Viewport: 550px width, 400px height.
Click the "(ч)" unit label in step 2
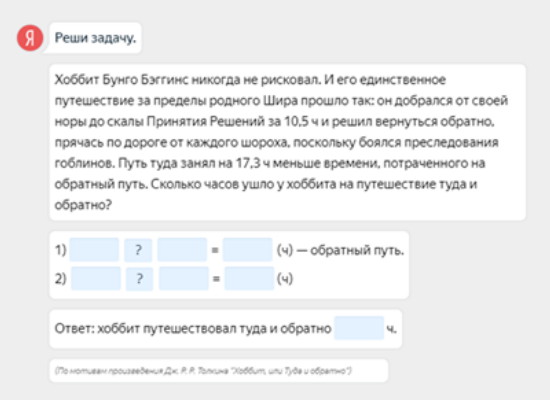pyautogui.click(x=285, y=279)
